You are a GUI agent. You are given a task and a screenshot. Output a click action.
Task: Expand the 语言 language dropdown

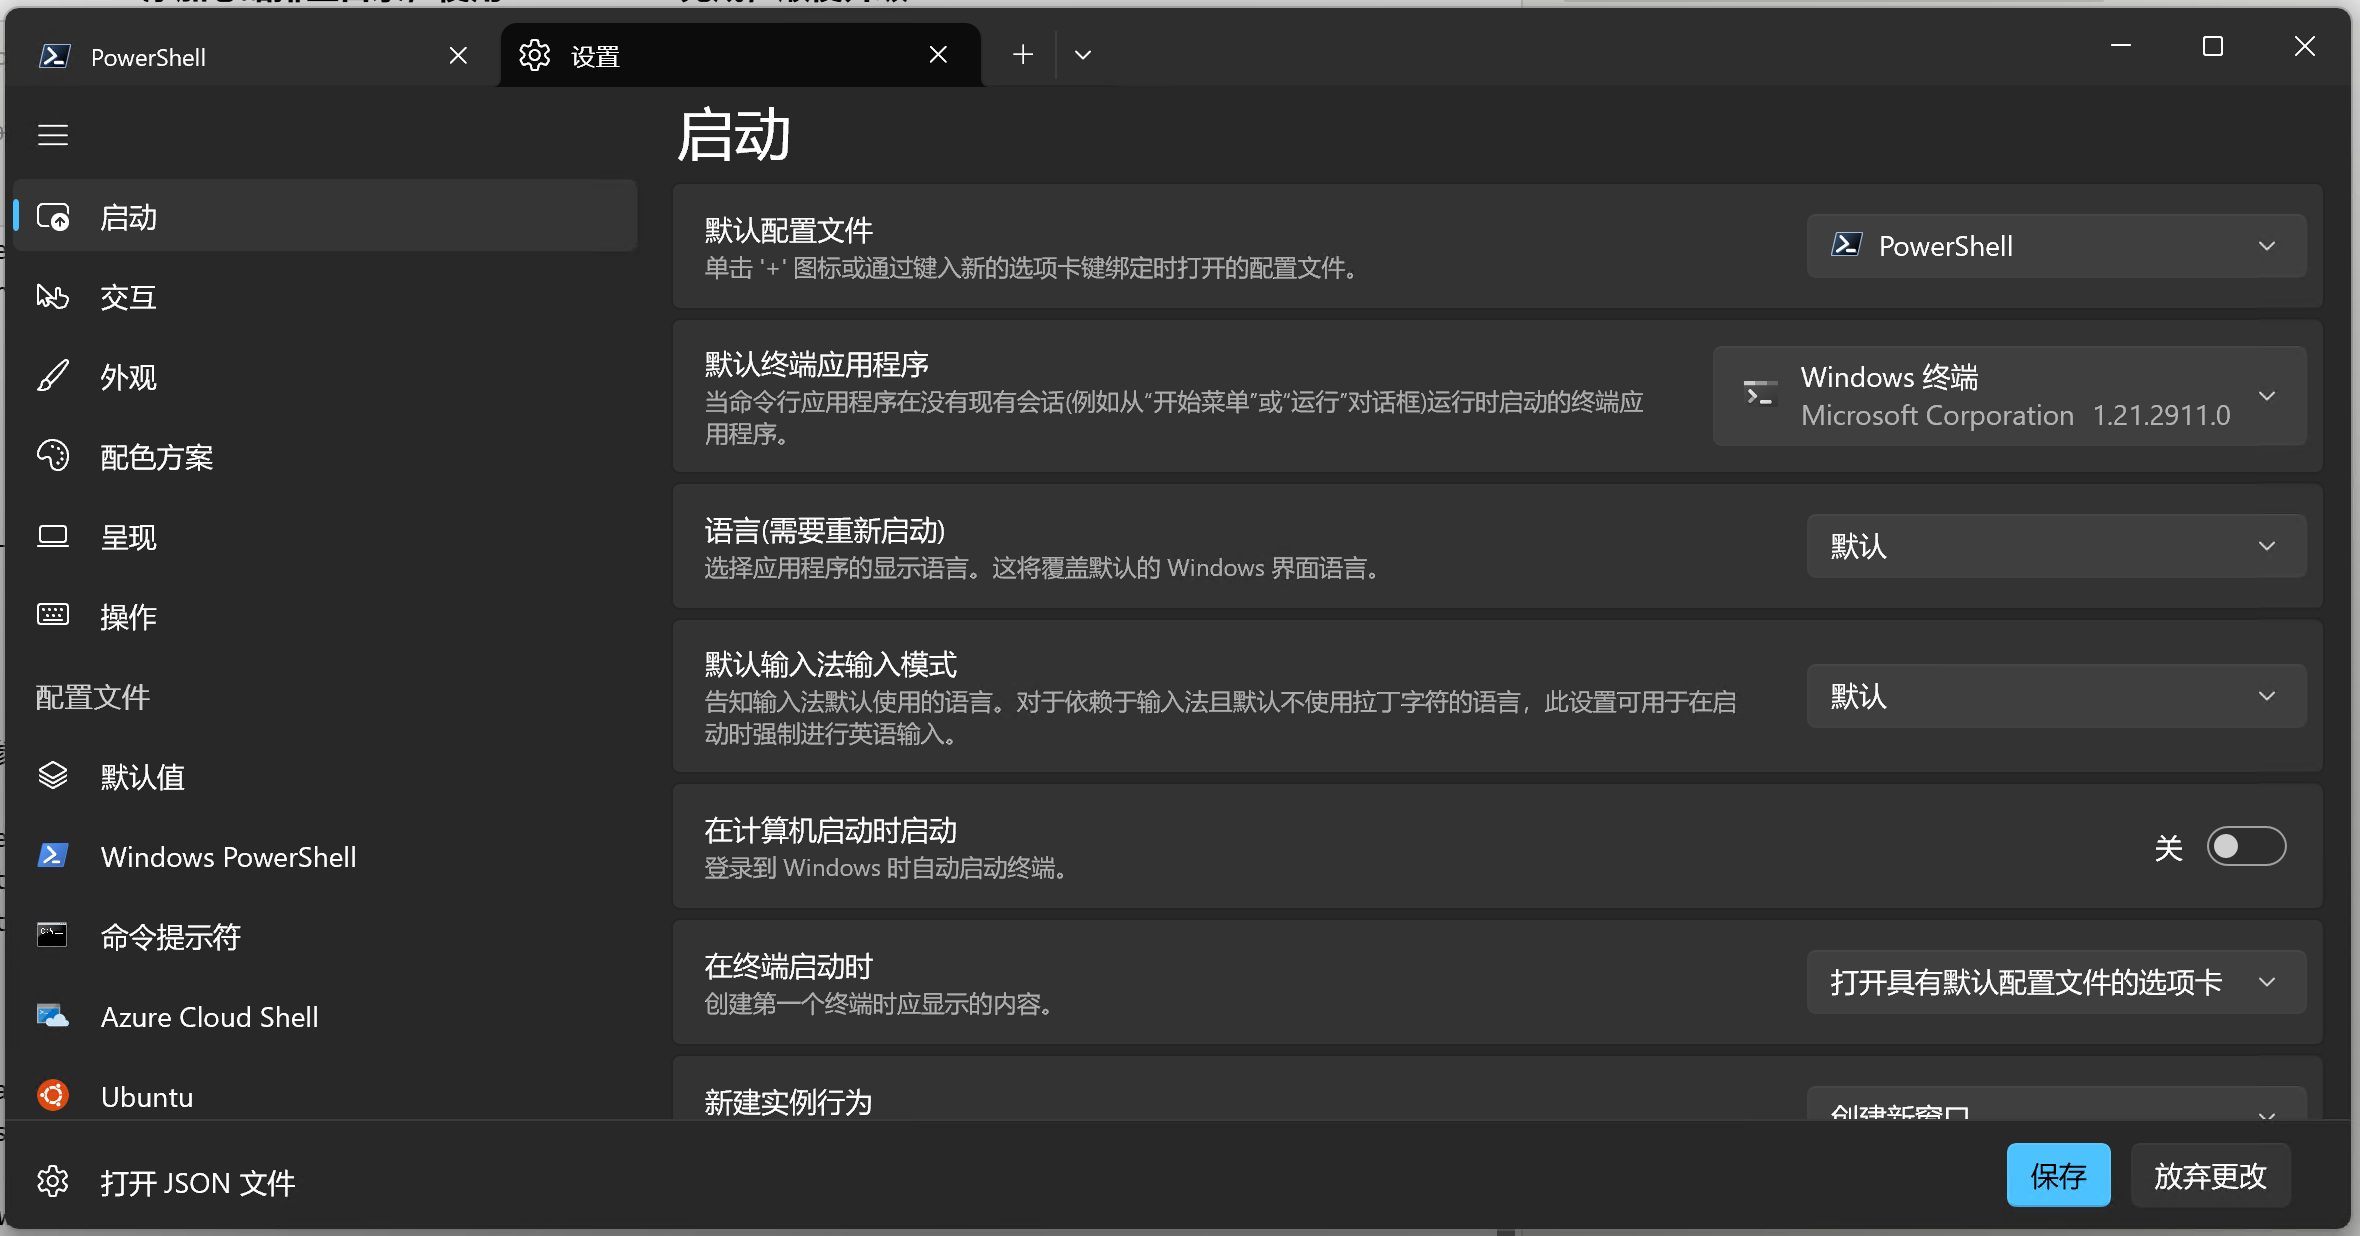[2056, 546]
